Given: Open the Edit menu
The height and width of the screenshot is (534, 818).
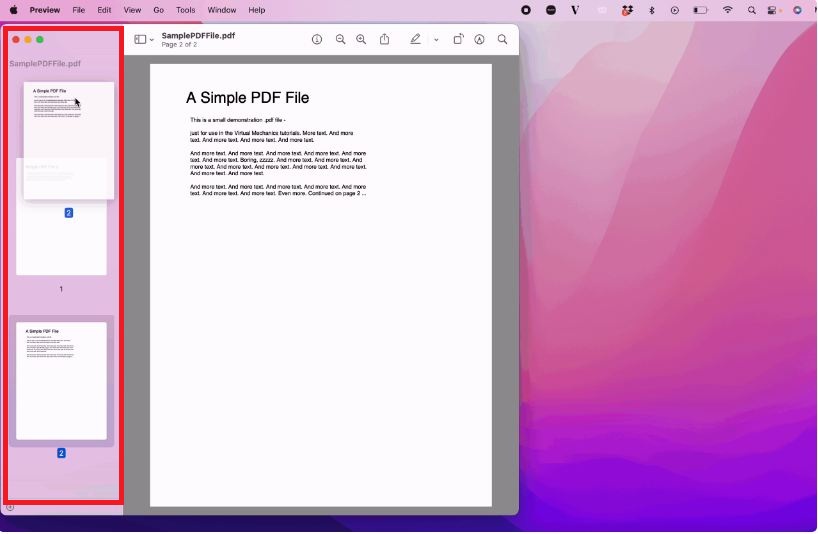Looking at the screenshot, I should (x=104, y=10).
